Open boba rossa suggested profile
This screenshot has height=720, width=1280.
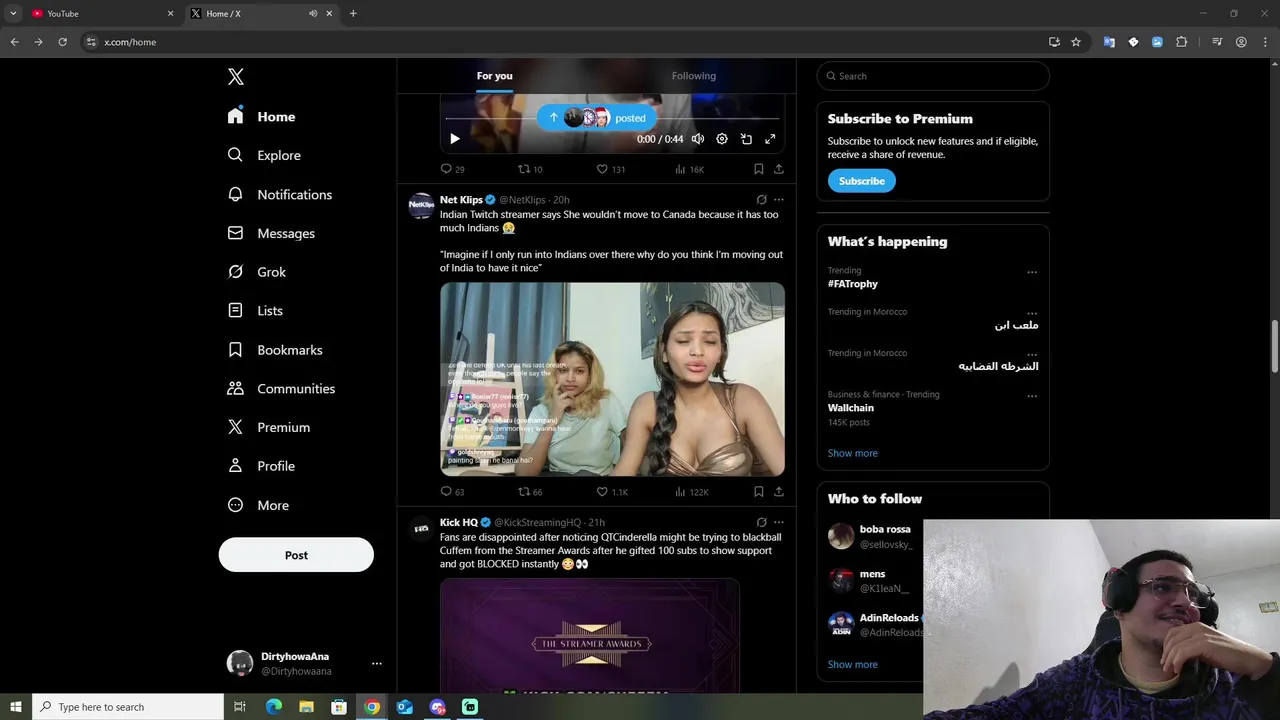click(x=885, y=529)
